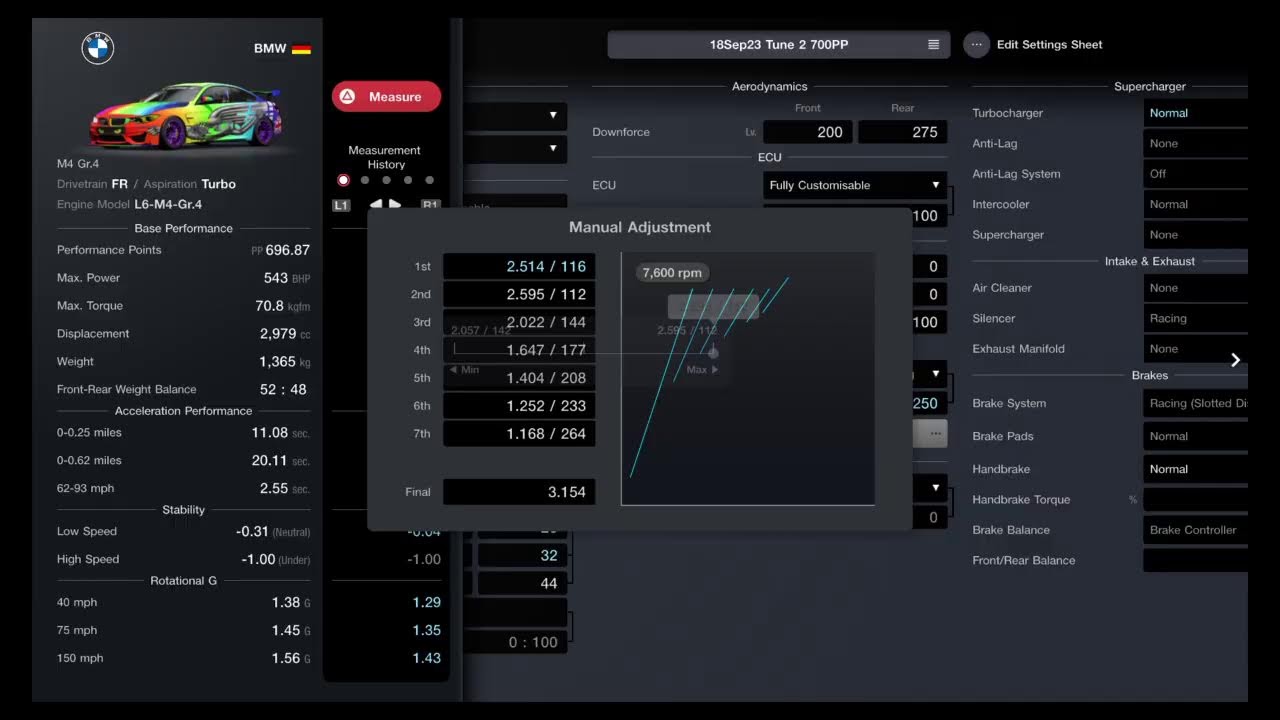Open the Anti-Lag System Off setting

click(x=1196, y=174)
